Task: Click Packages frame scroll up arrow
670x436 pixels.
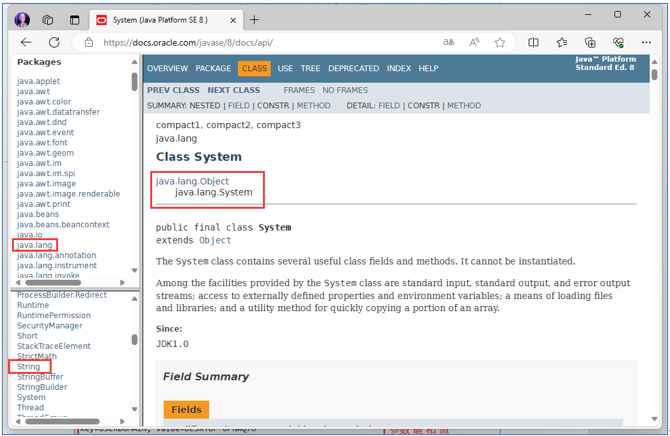Action: [x=134, y=62]
